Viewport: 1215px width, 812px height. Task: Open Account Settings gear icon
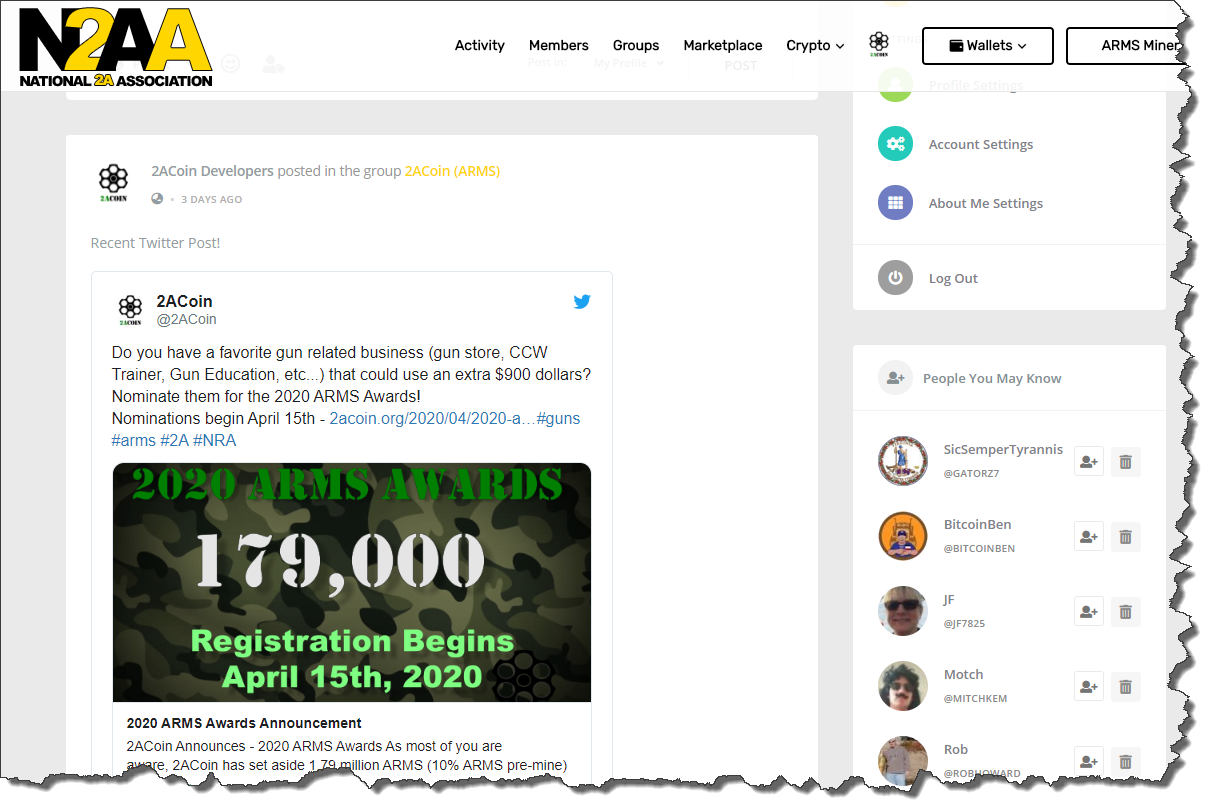tap(895, 144)
